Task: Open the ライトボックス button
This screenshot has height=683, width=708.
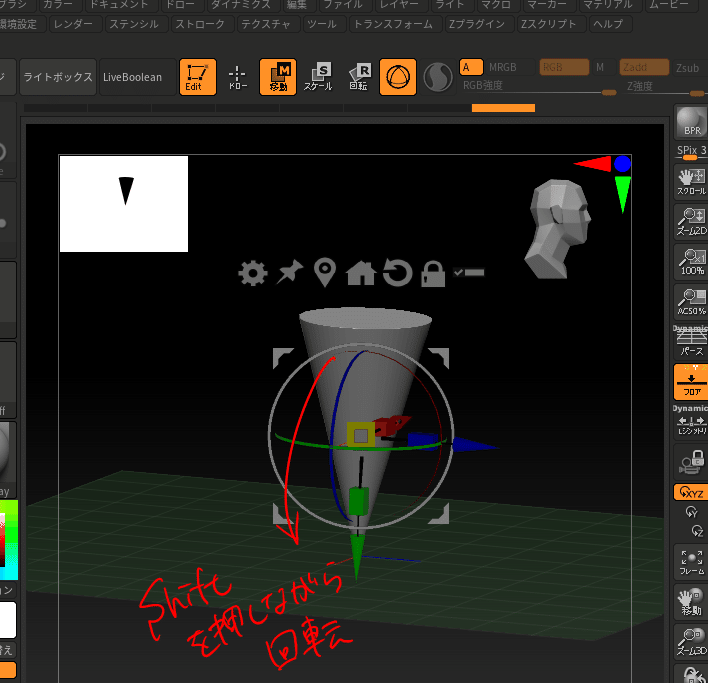Action: [58, 77]
